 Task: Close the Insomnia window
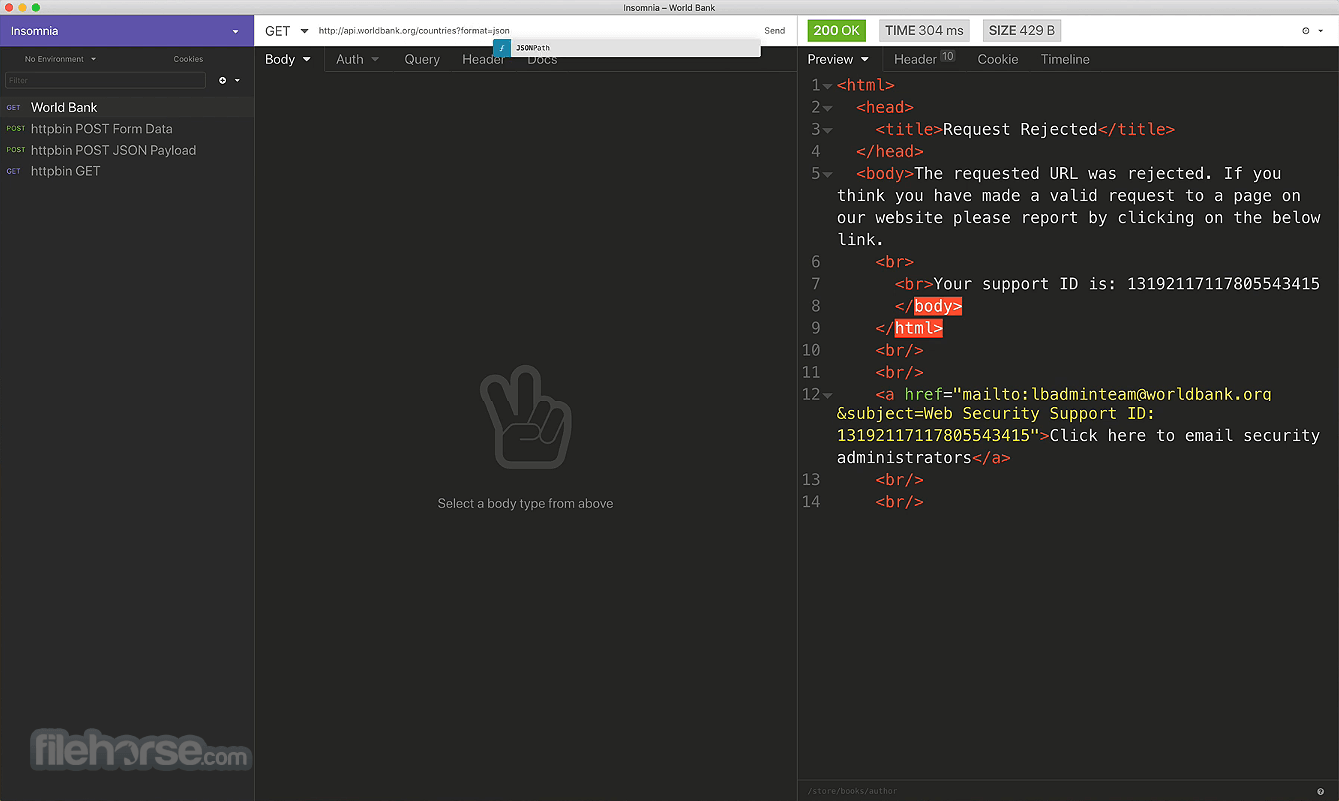pyautogui.click(x=9, y=7)
